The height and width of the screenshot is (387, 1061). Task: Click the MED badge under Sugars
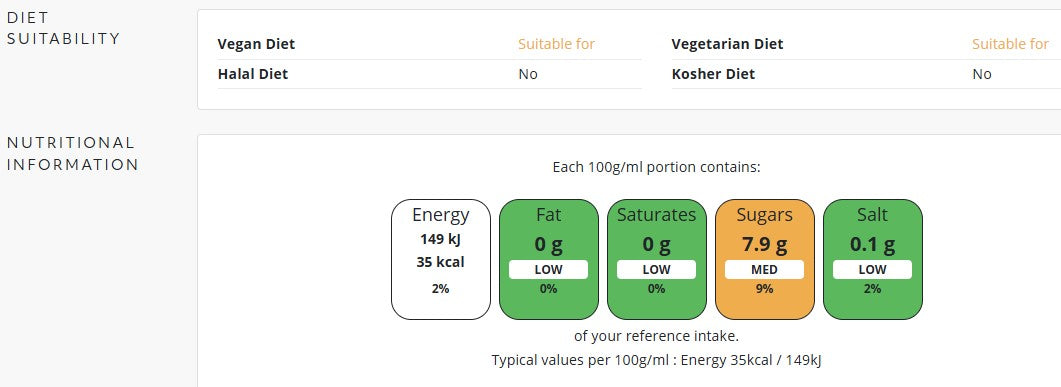point(765,269)
